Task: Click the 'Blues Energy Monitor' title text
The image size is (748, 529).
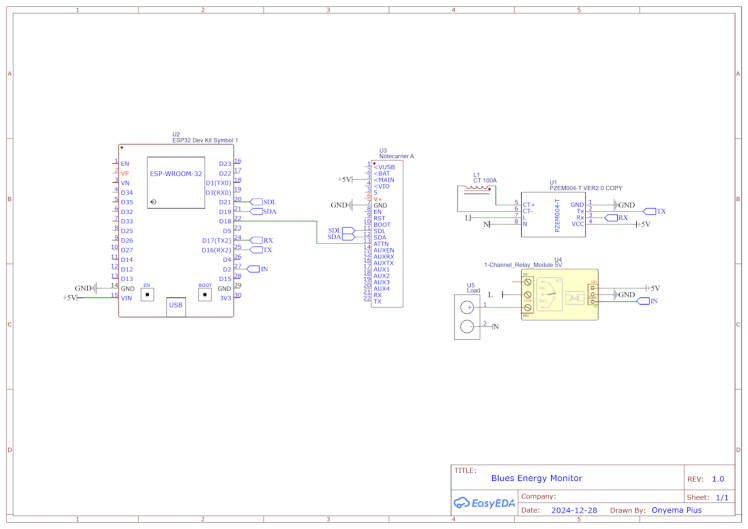Action: (x=537, y=478)
